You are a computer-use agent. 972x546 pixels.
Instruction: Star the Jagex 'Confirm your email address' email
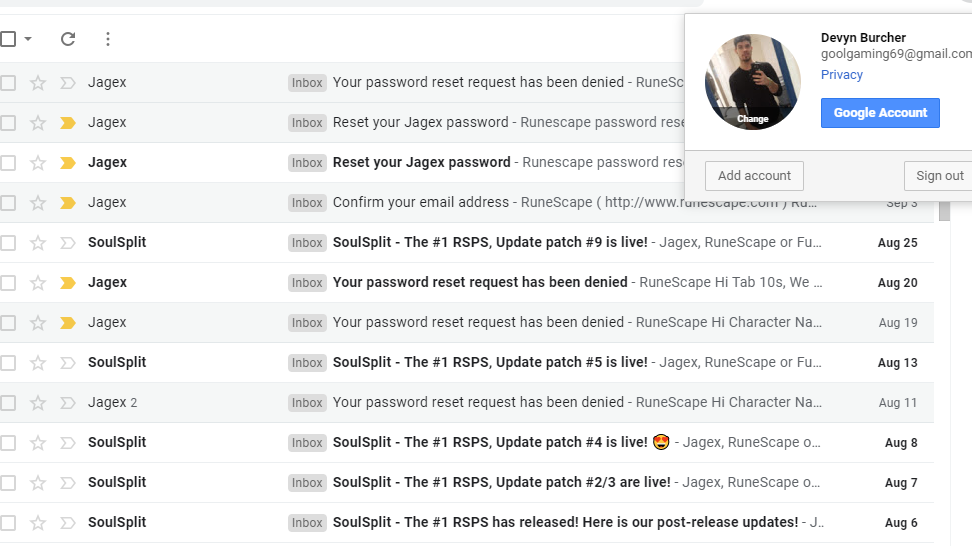[38, 203]
